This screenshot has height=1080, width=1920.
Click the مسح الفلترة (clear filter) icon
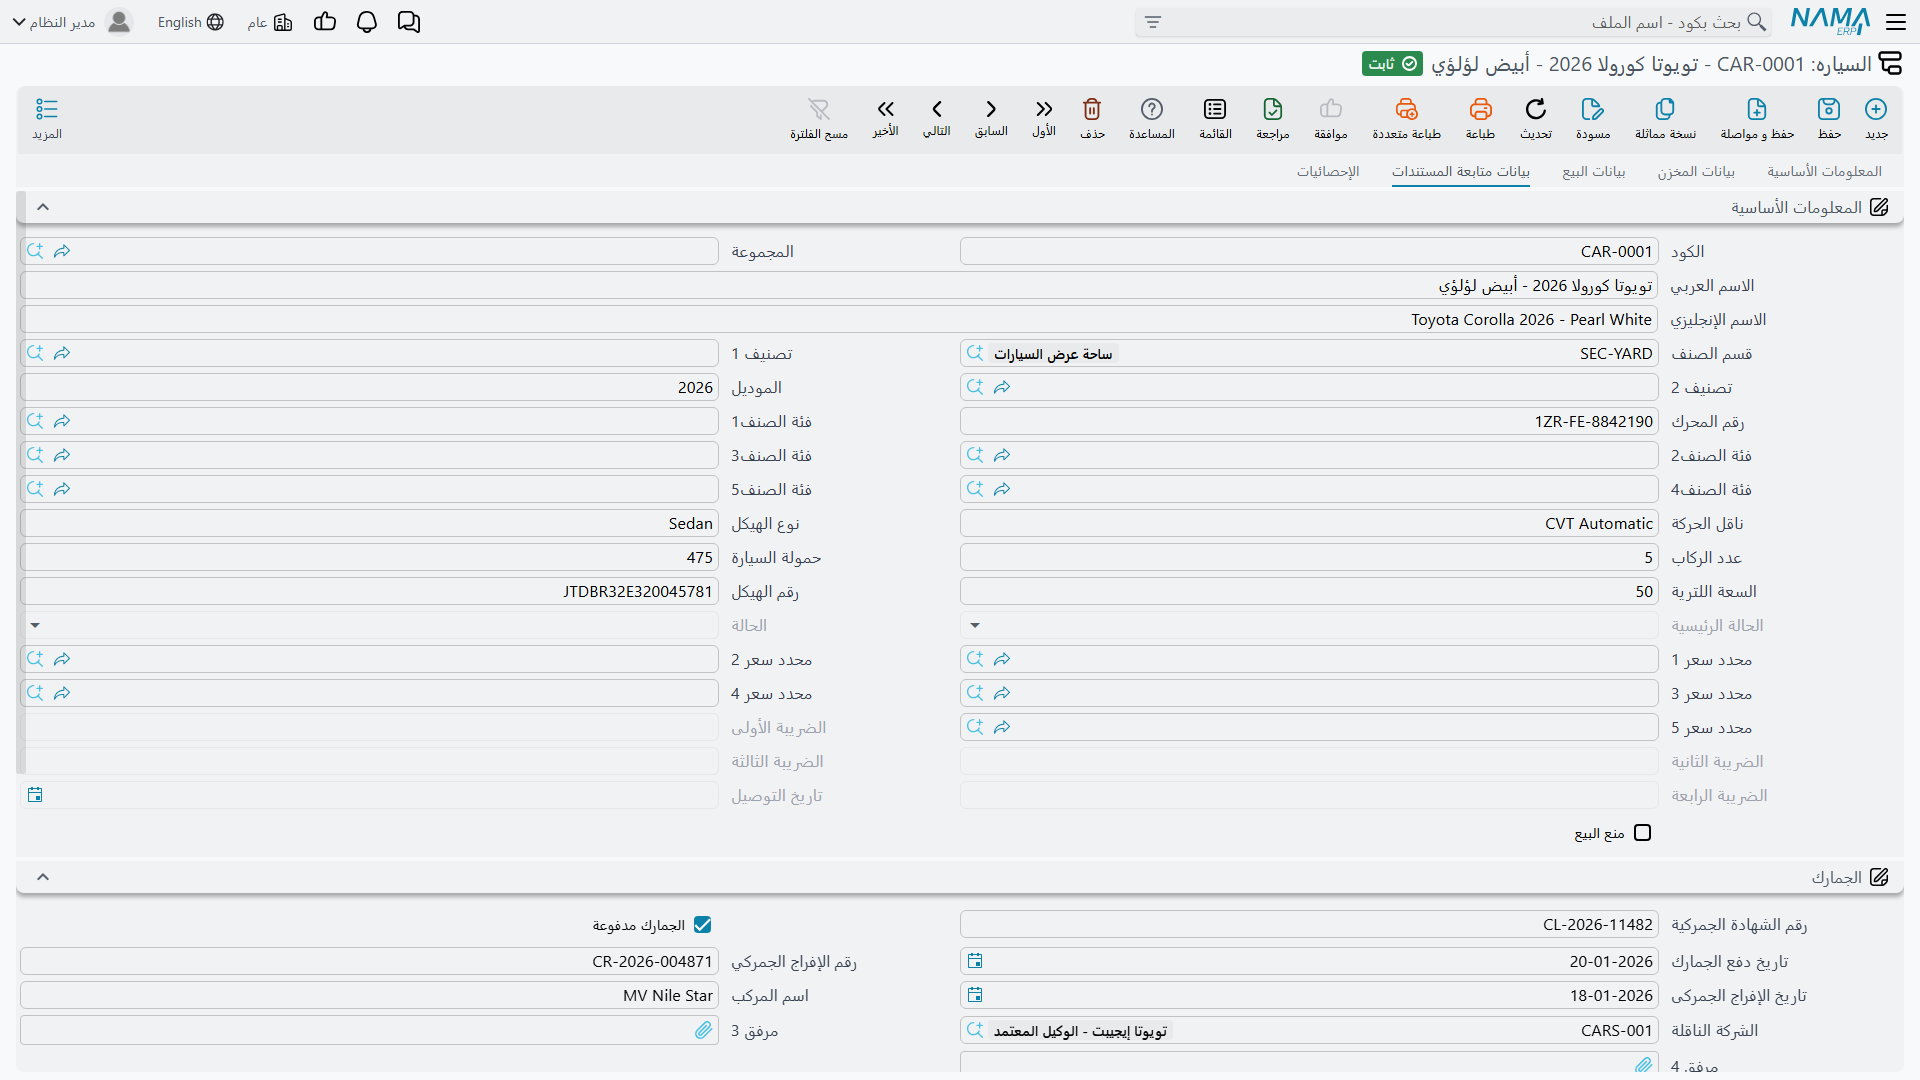pos(819,109)
